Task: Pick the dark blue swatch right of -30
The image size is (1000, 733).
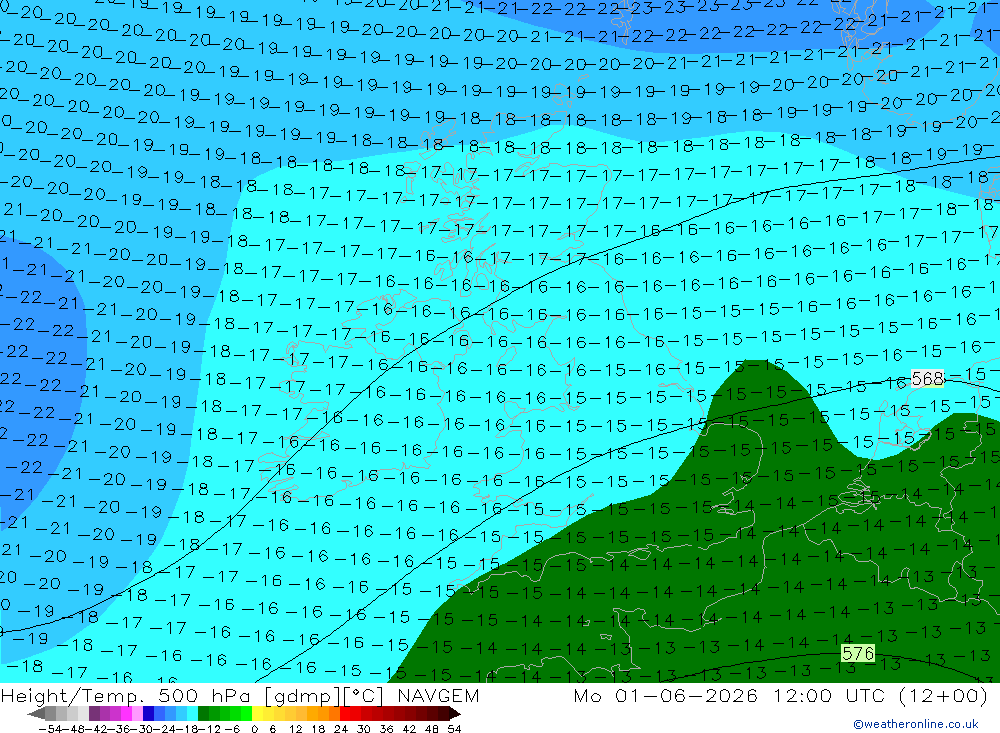Action: pos(148,714)
